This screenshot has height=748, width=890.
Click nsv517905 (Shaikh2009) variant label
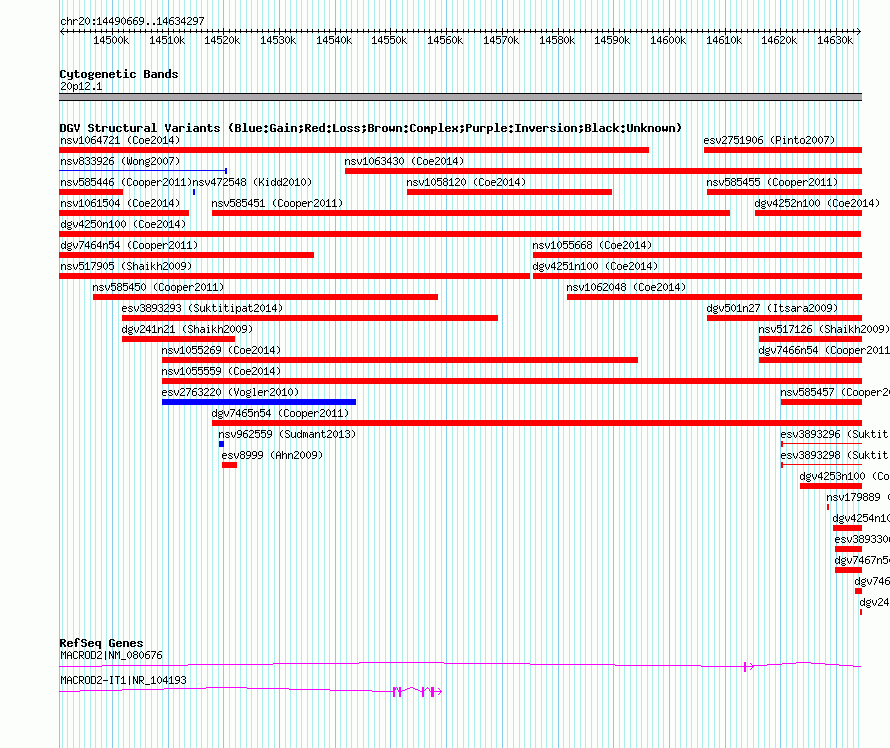[126, 266]
